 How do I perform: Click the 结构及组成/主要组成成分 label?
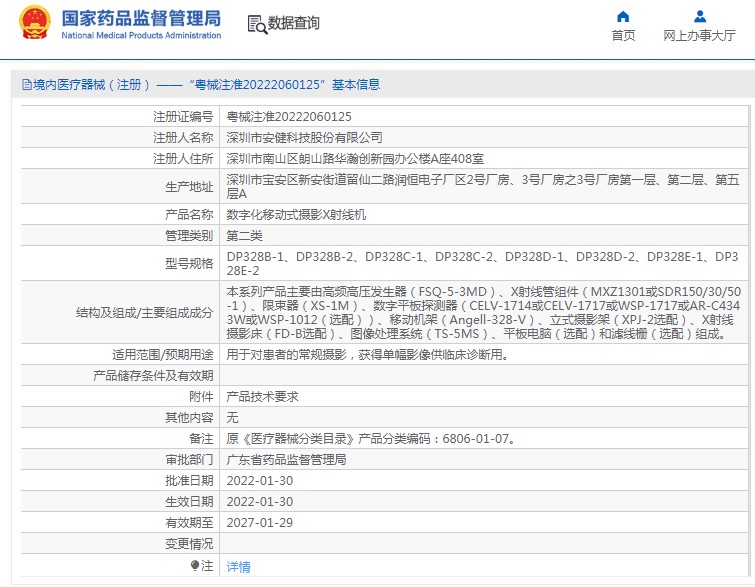144,313
